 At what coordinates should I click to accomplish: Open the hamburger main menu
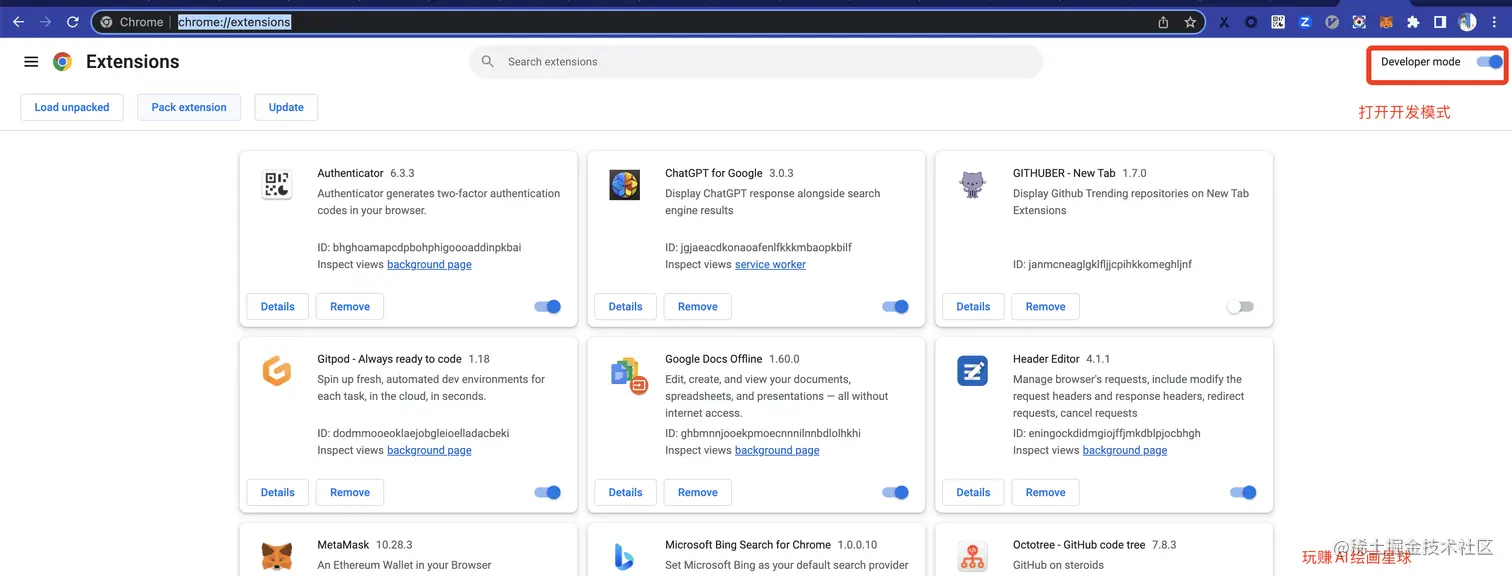click(x=31, y=62)
